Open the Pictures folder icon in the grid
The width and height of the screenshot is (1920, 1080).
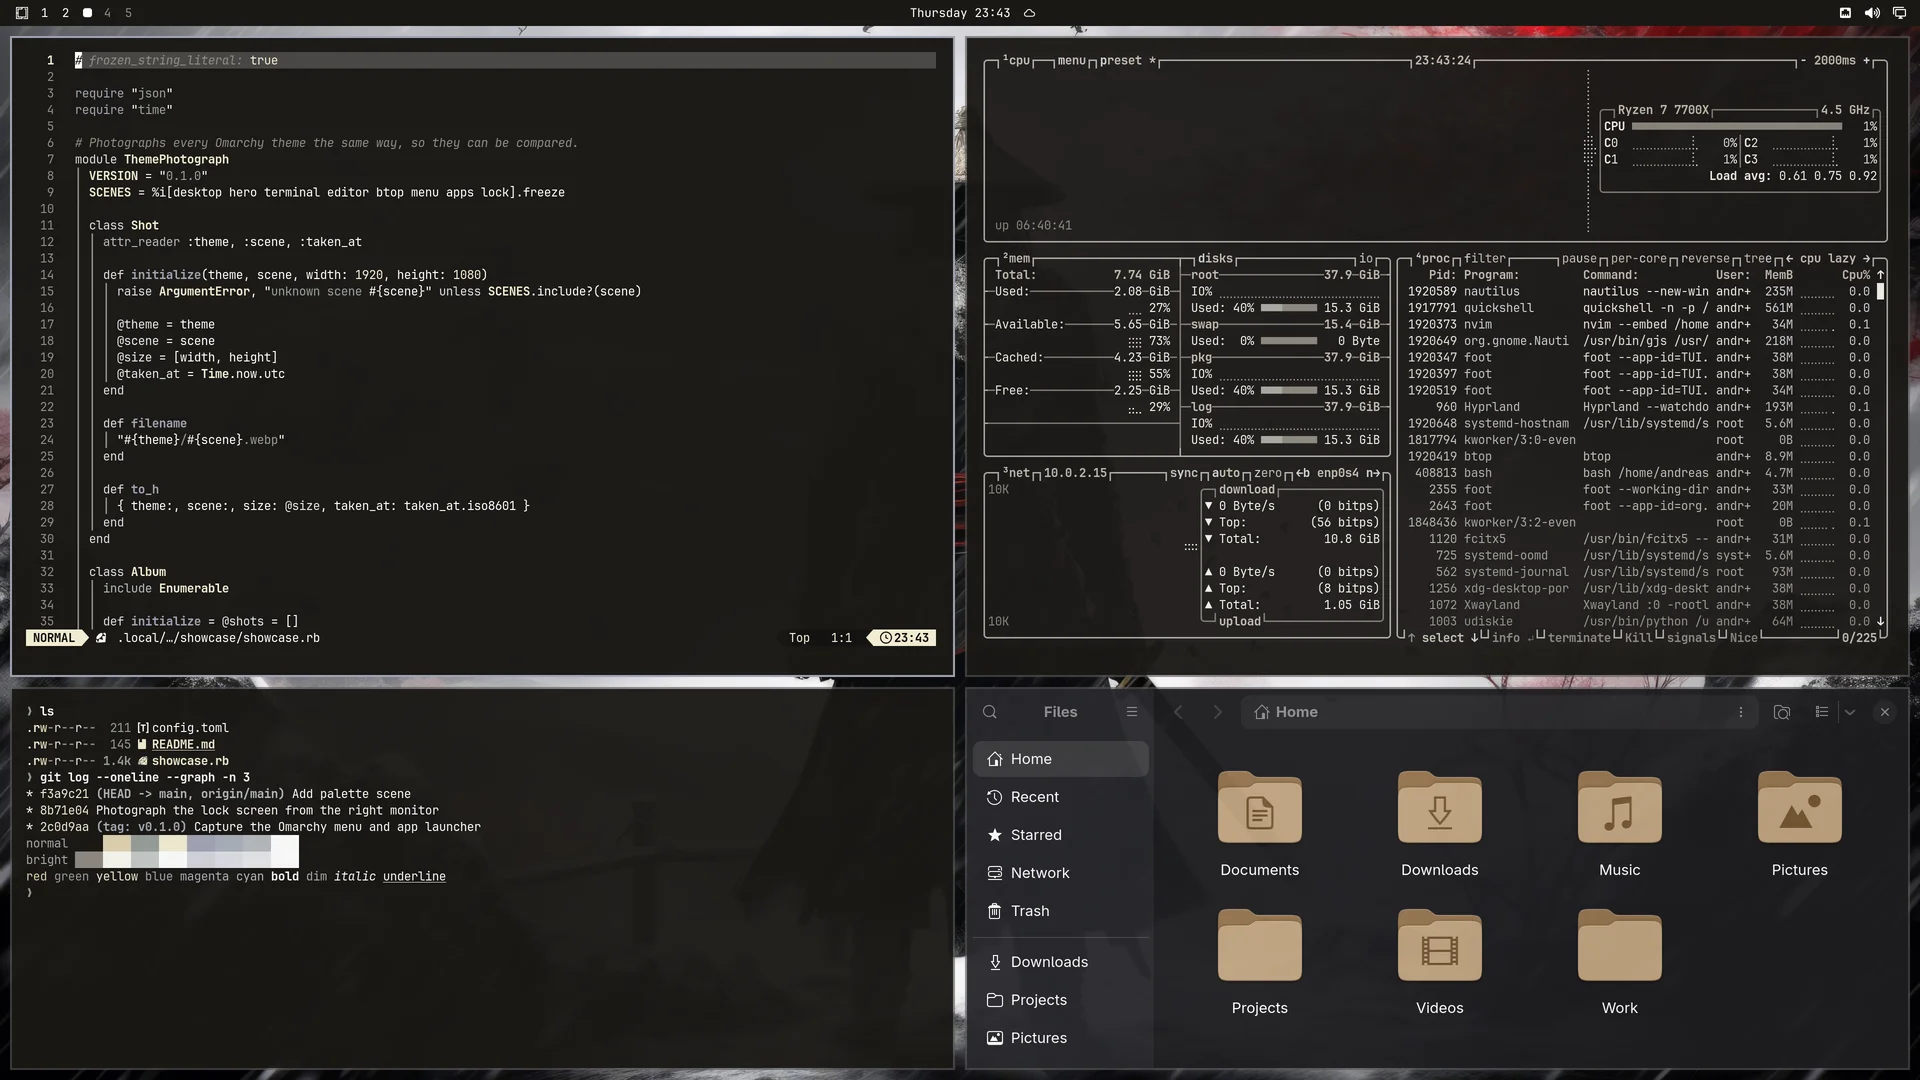[1799, 825]
